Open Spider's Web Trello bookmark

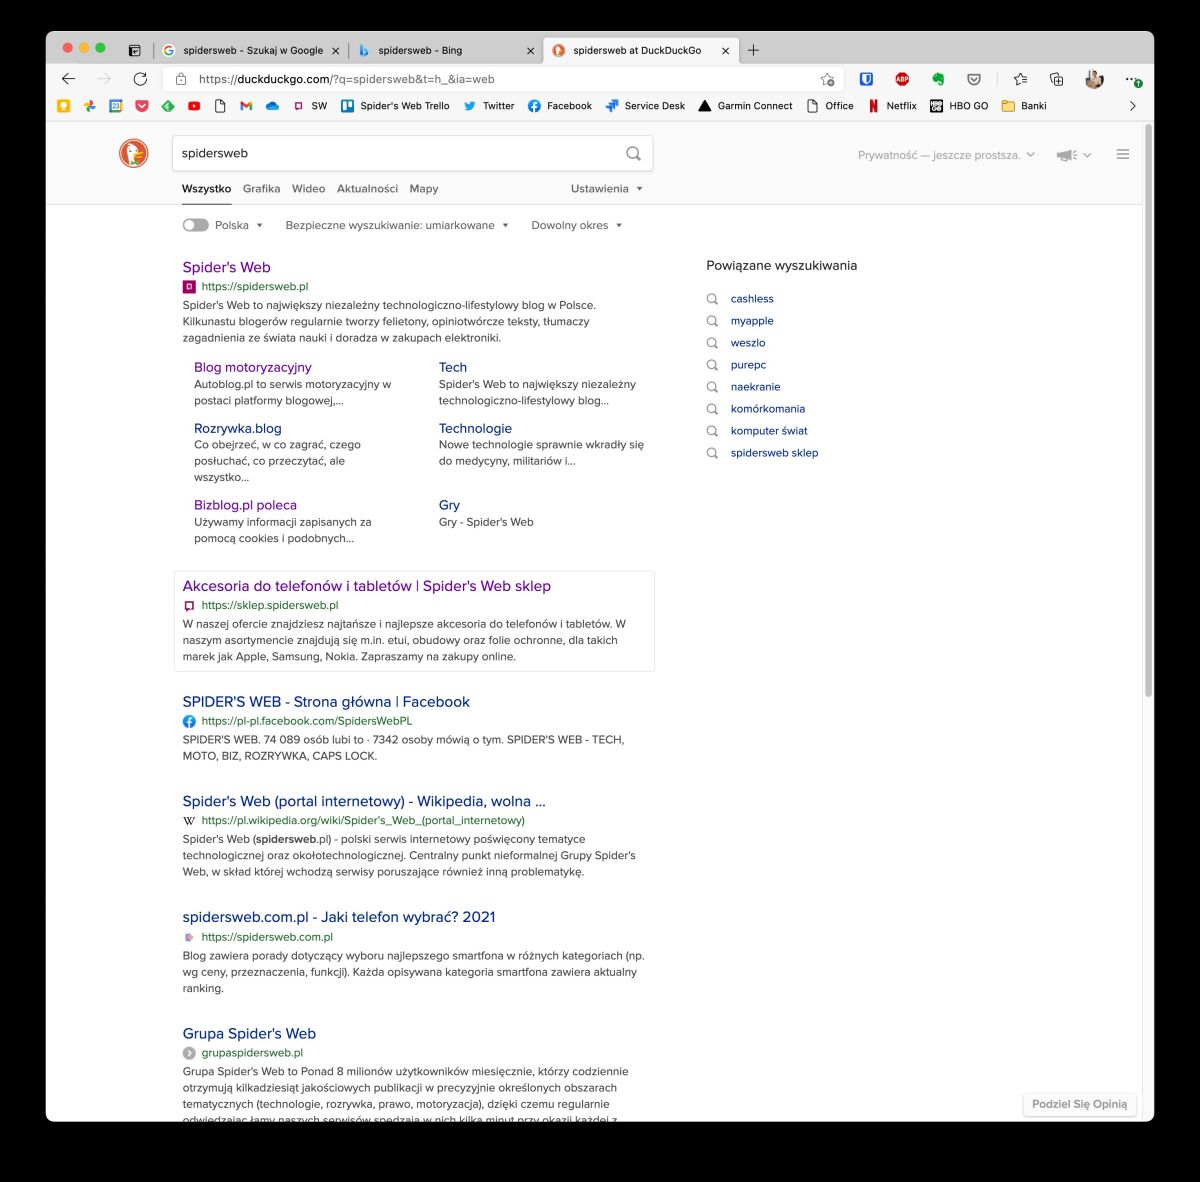395,106
